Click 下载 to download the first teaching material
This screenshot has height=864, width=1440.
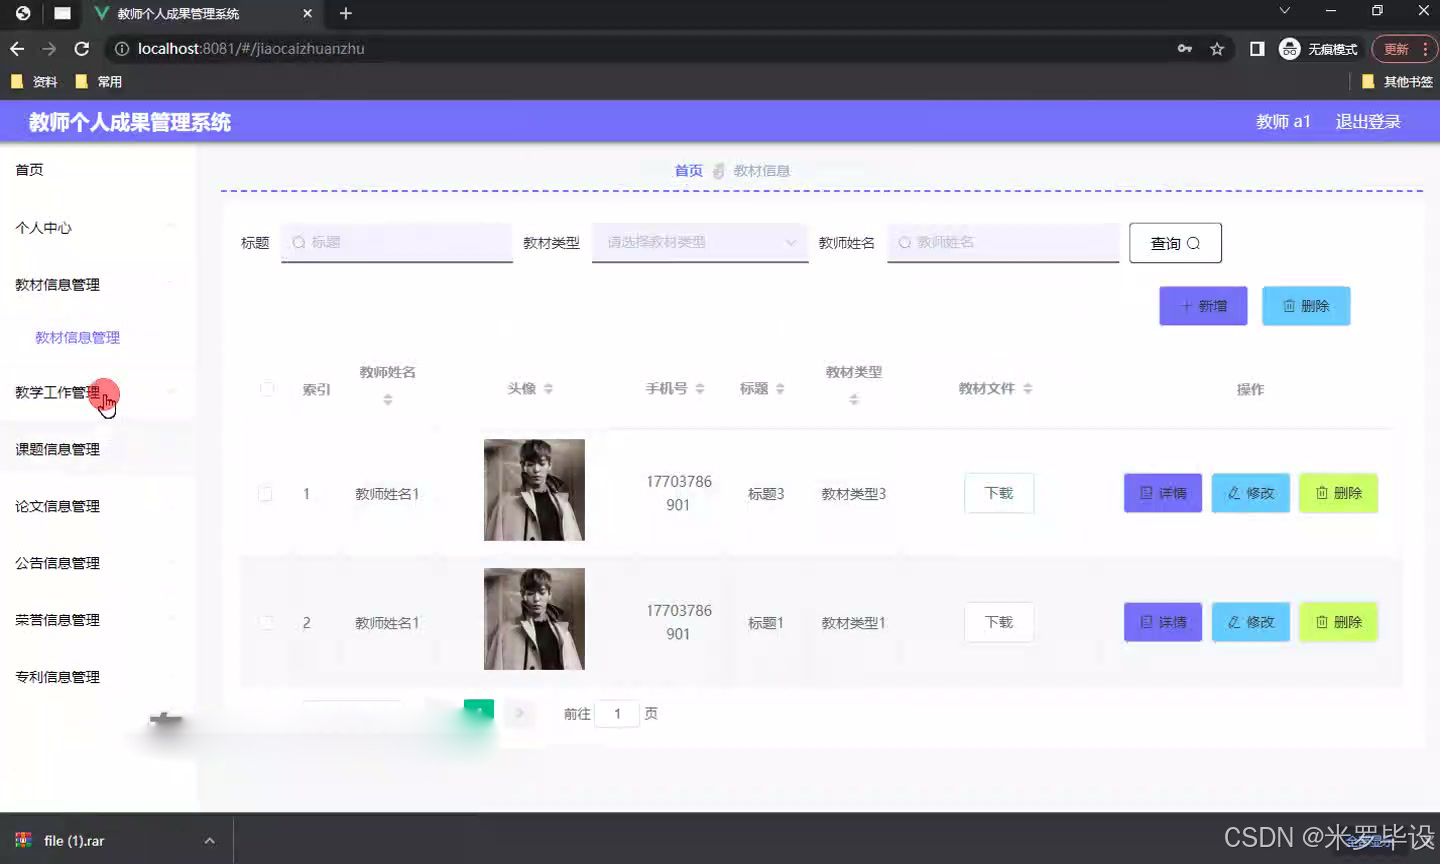(997, 493)
